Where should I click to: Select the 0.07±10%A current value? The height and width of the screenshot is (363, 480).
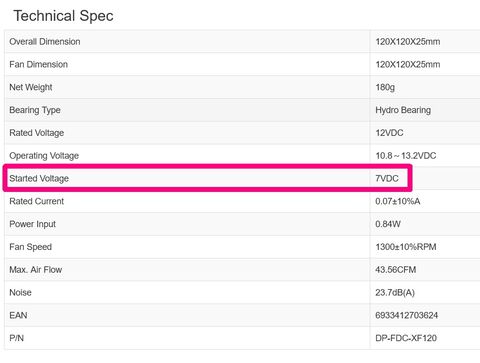(398, 201)
